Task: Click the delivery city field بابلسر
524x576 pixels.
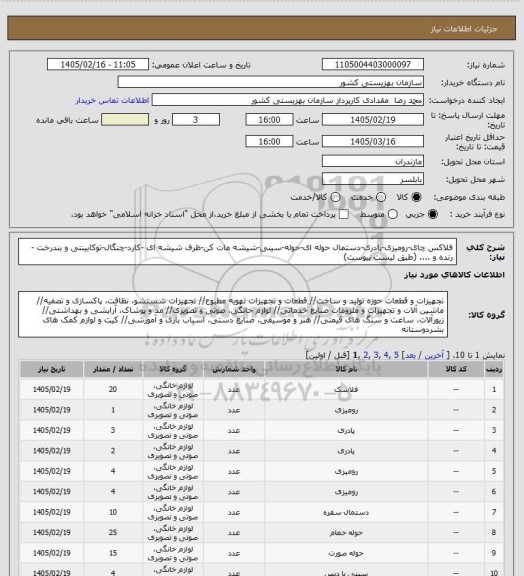Action: 373,179
